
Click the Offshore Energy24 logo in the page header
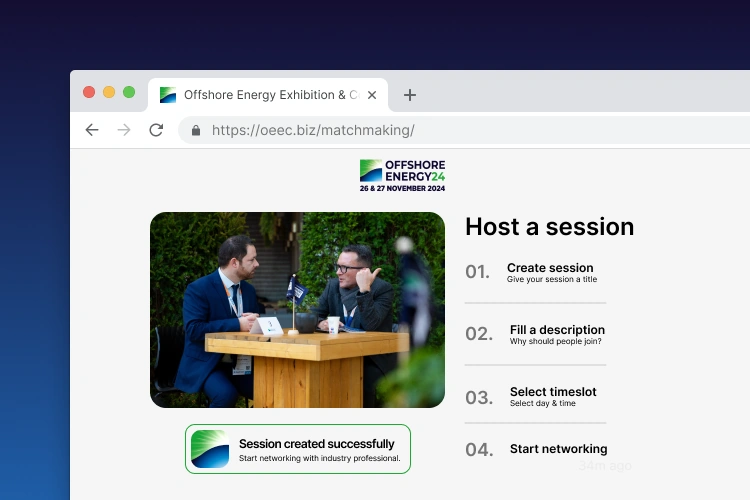pos(402,176)
